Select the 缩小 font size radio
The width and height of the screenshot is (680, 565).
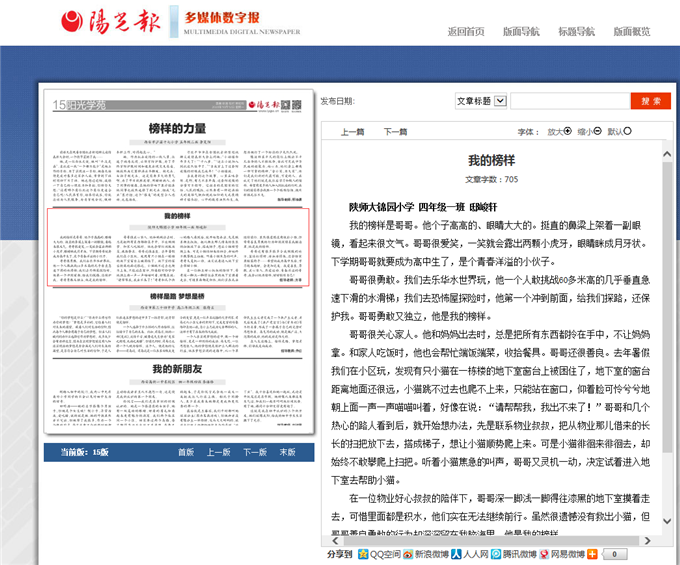pyautogui.click(x=597, y=131)
